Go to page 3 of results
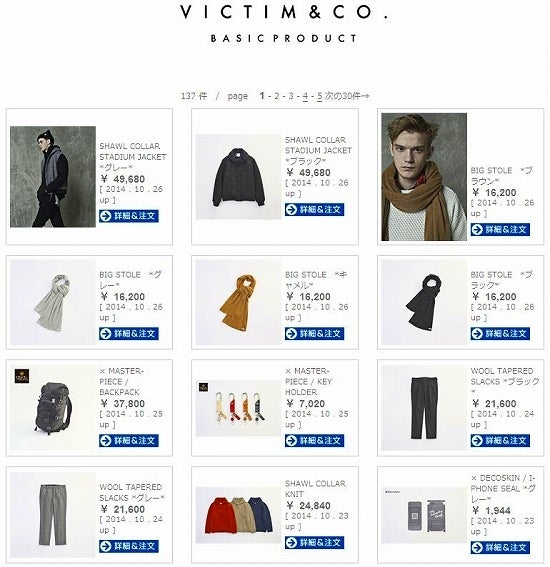Image resolution: width=550 pixels, height=567 pixels. pos(291,96)
